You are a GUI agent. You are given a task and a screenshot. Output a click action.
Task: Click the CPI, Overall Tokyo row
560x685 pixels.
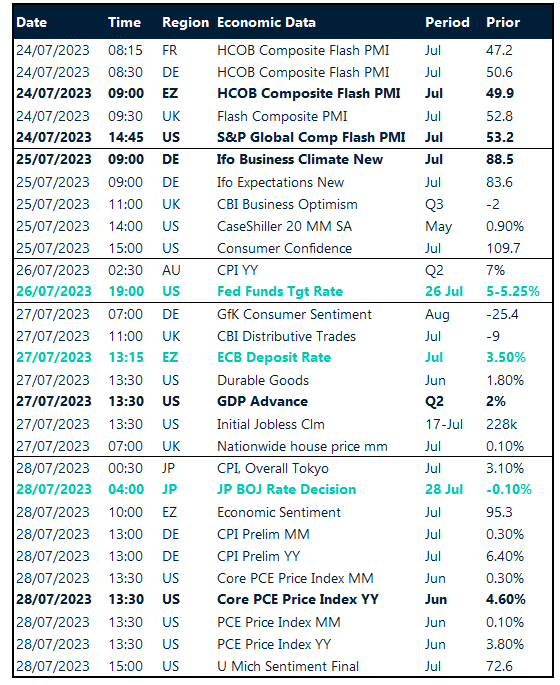(x=283, y=469)
